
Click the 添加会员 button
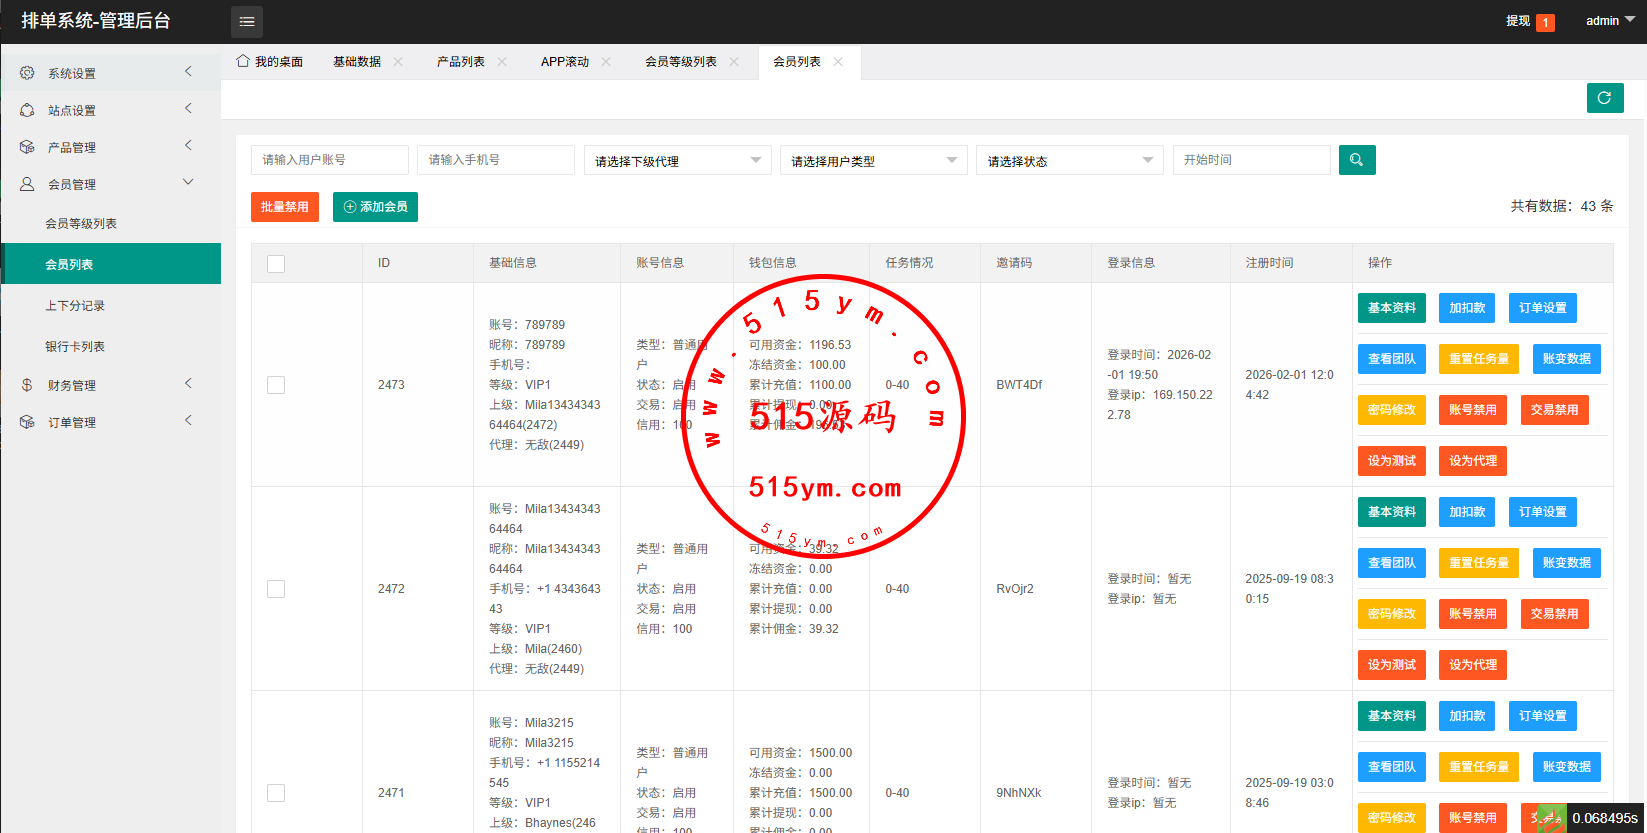[375, 207]
